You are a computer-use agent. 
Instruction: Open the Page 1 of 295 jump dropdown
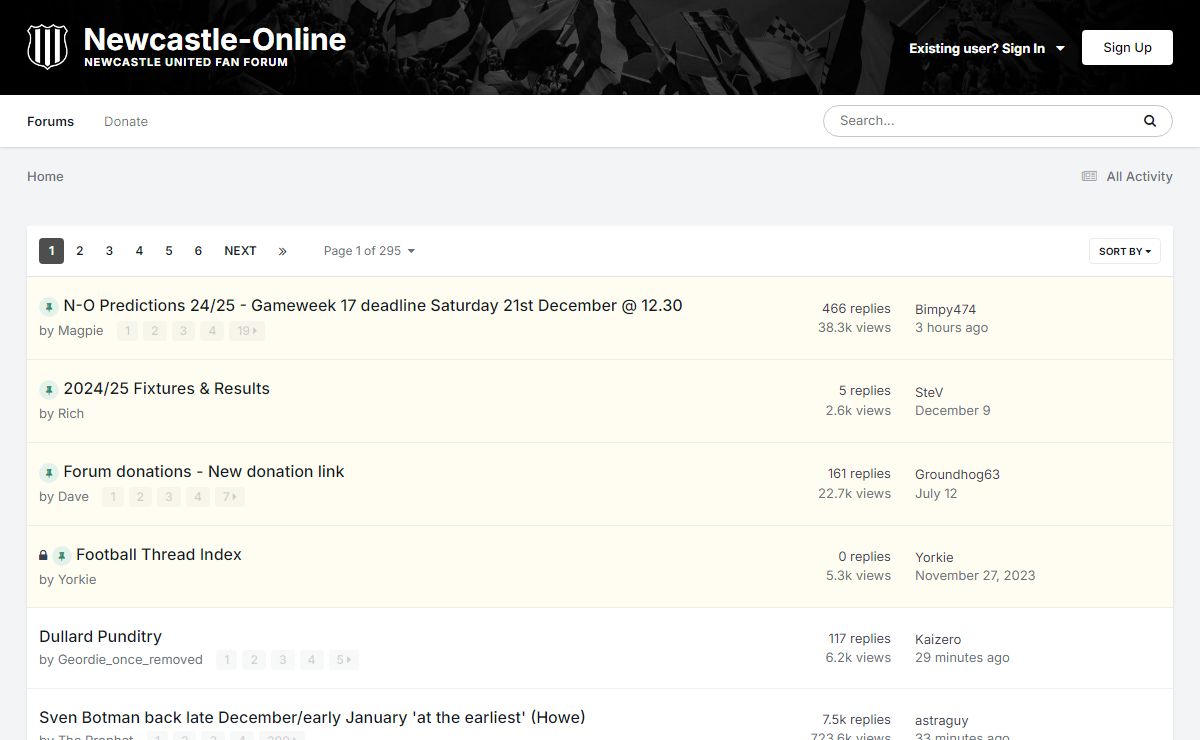coord(369,251)
